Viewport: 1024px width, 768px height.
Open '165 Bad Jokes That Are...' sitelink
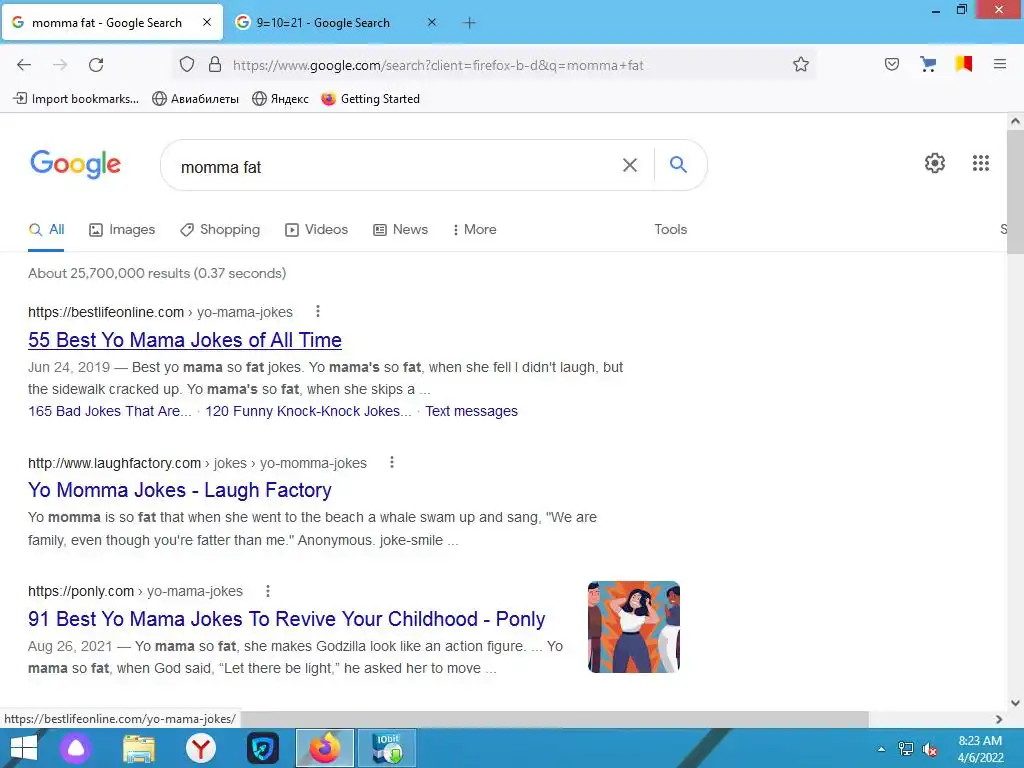click(x=110, y=411)
